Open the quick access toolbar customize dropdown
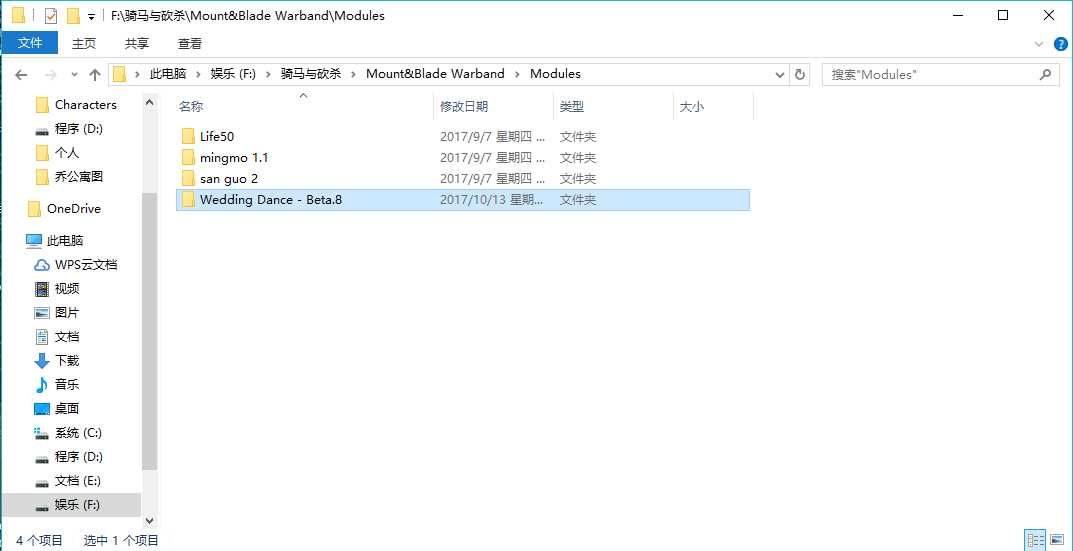Viewport: 1073px width, 551px height. (x=91, y=17)
